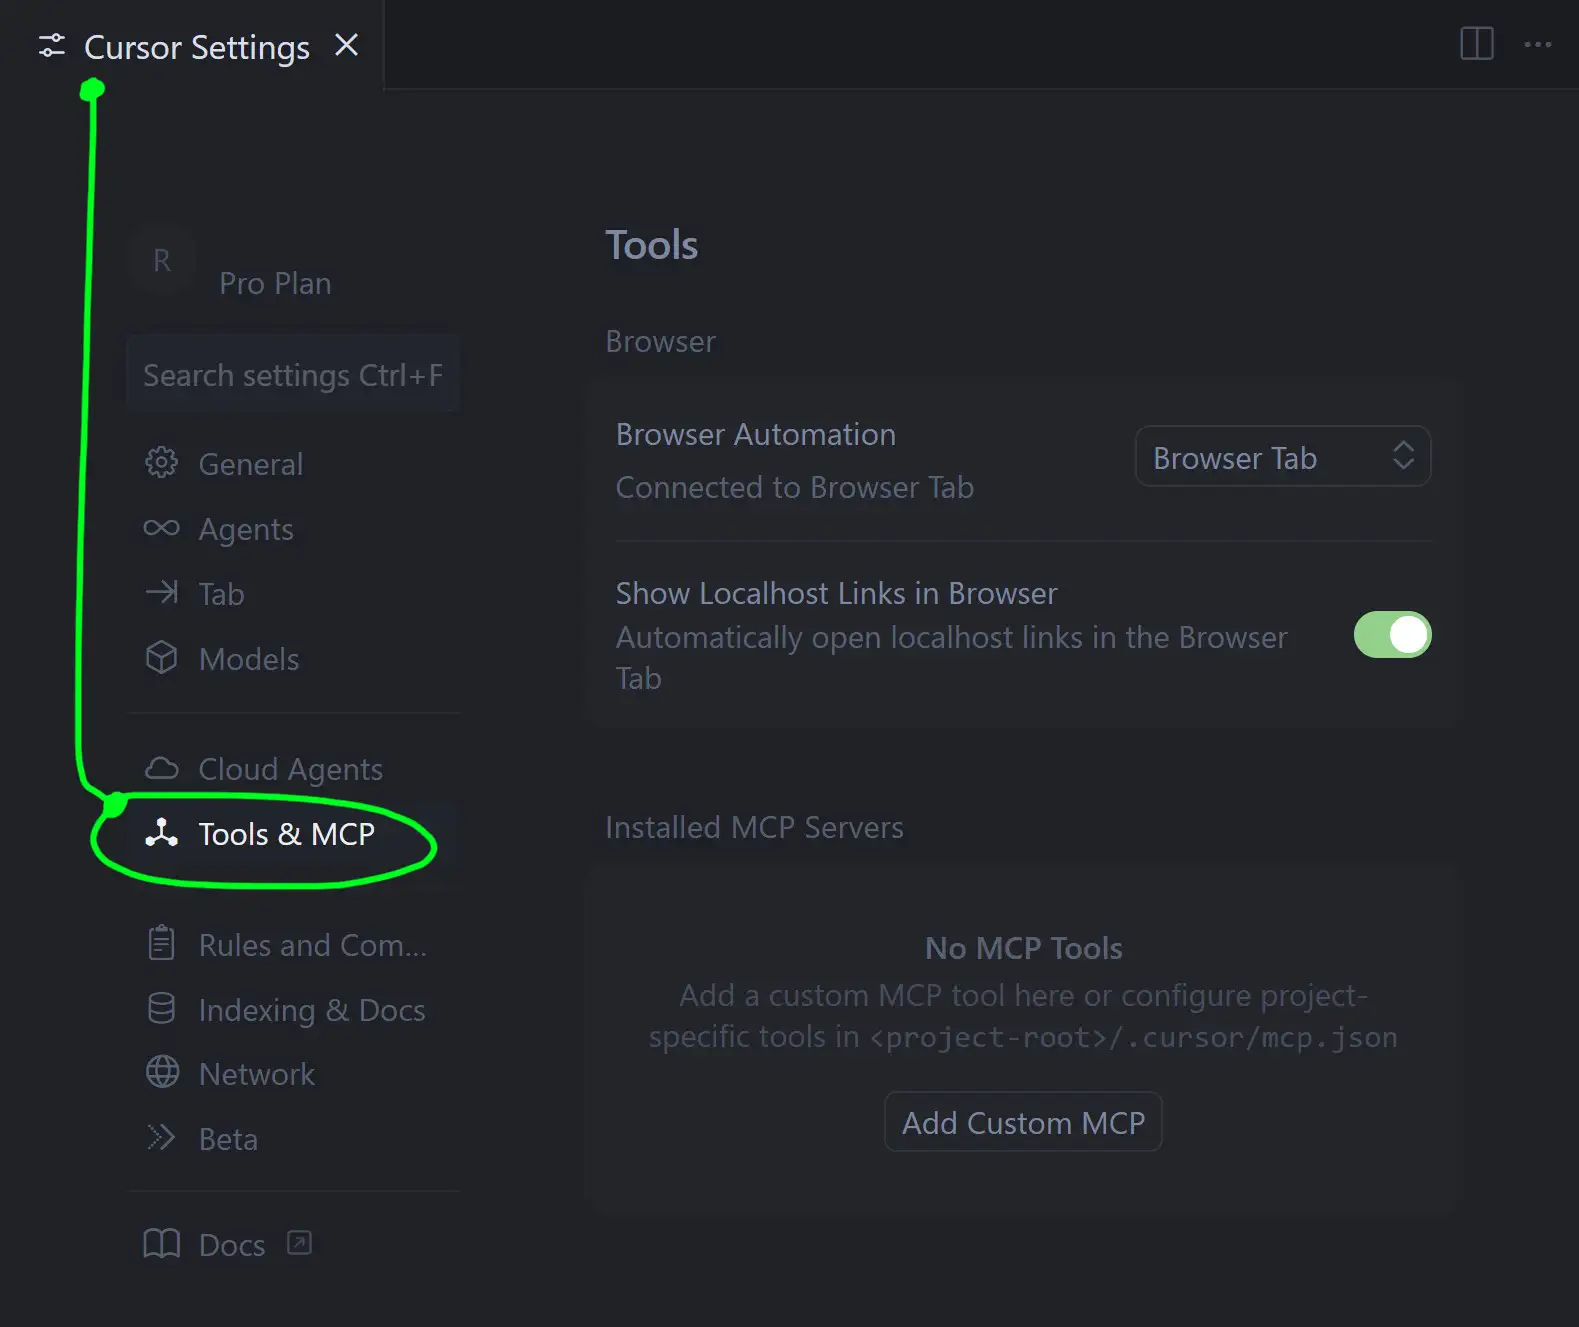
Task: Open Cloud Agents settings section
Action: pos(290,769)
